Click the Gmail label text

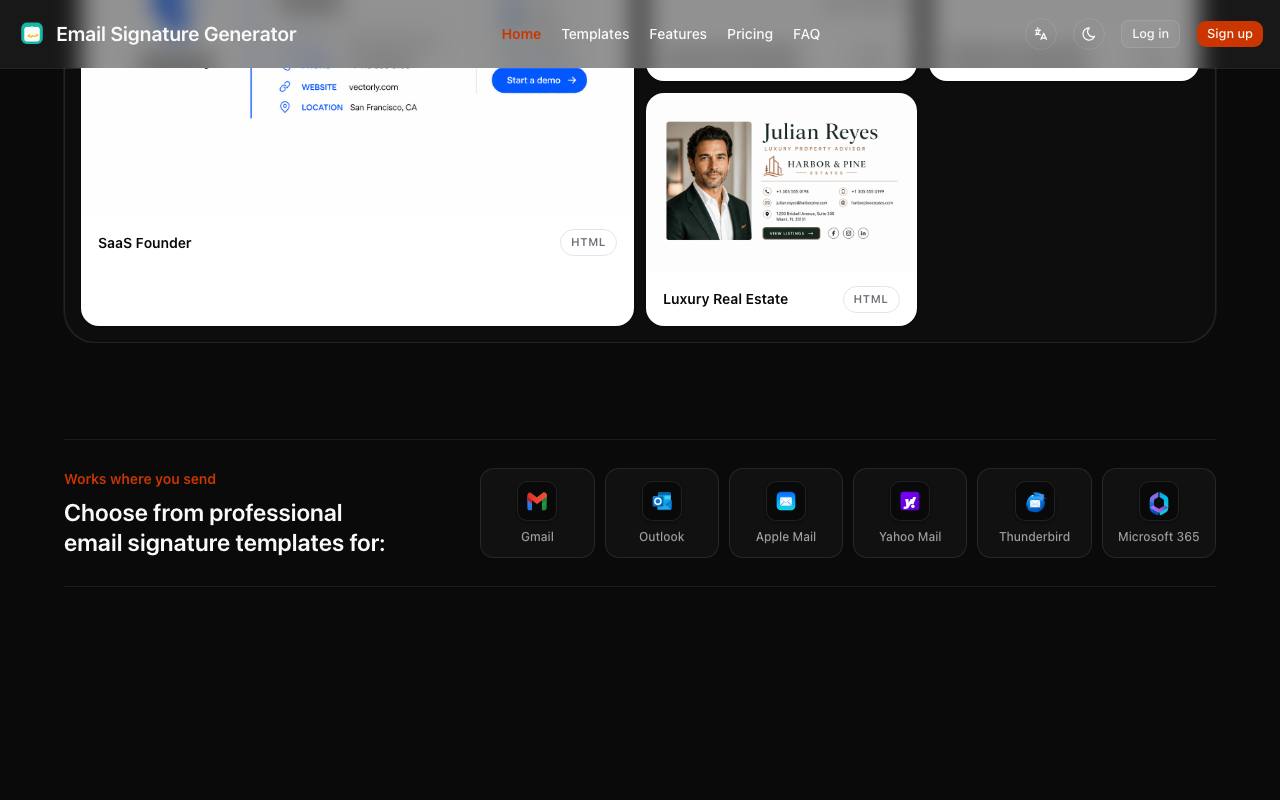(x=537, y=537)
